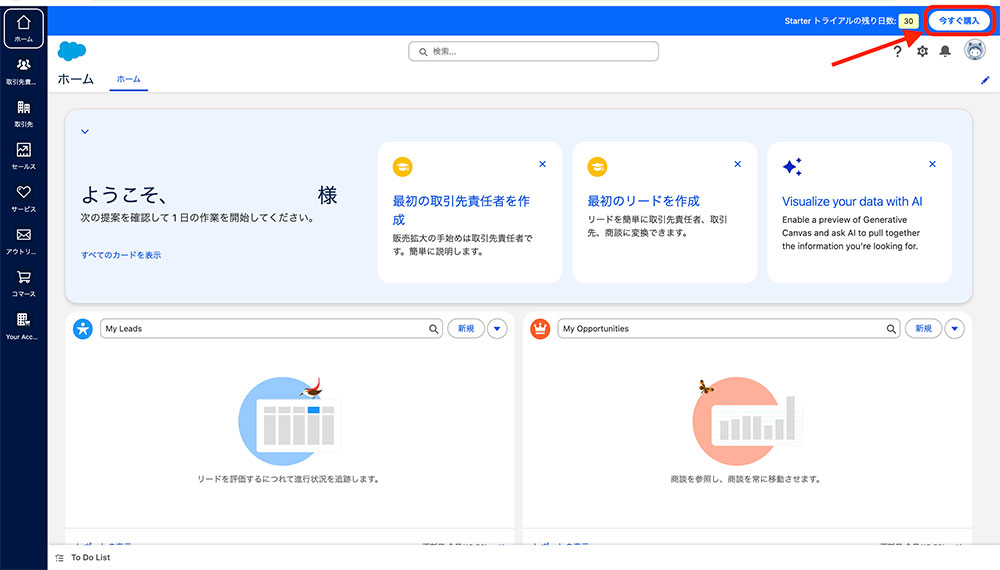
Task: Click the pencil edit page icon
Action: [984, 80]
